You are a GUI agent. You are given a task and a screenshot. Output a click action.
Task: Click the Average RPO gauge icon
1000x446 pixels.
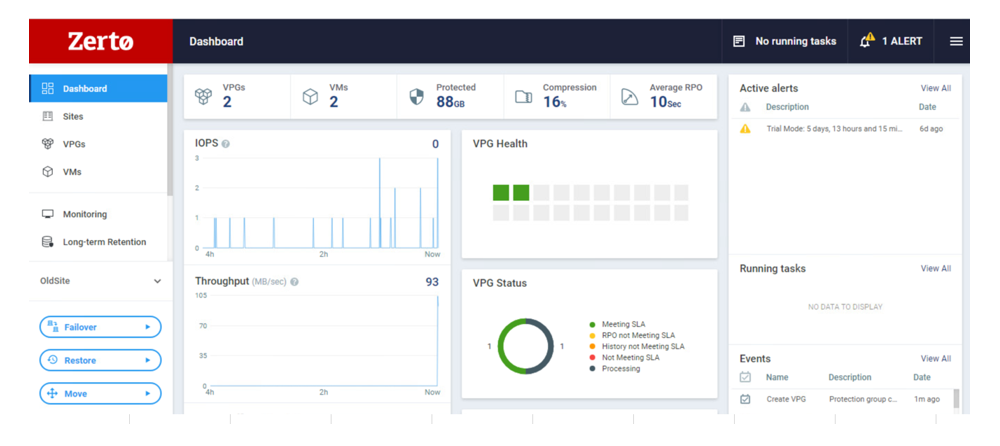(629, 97)
